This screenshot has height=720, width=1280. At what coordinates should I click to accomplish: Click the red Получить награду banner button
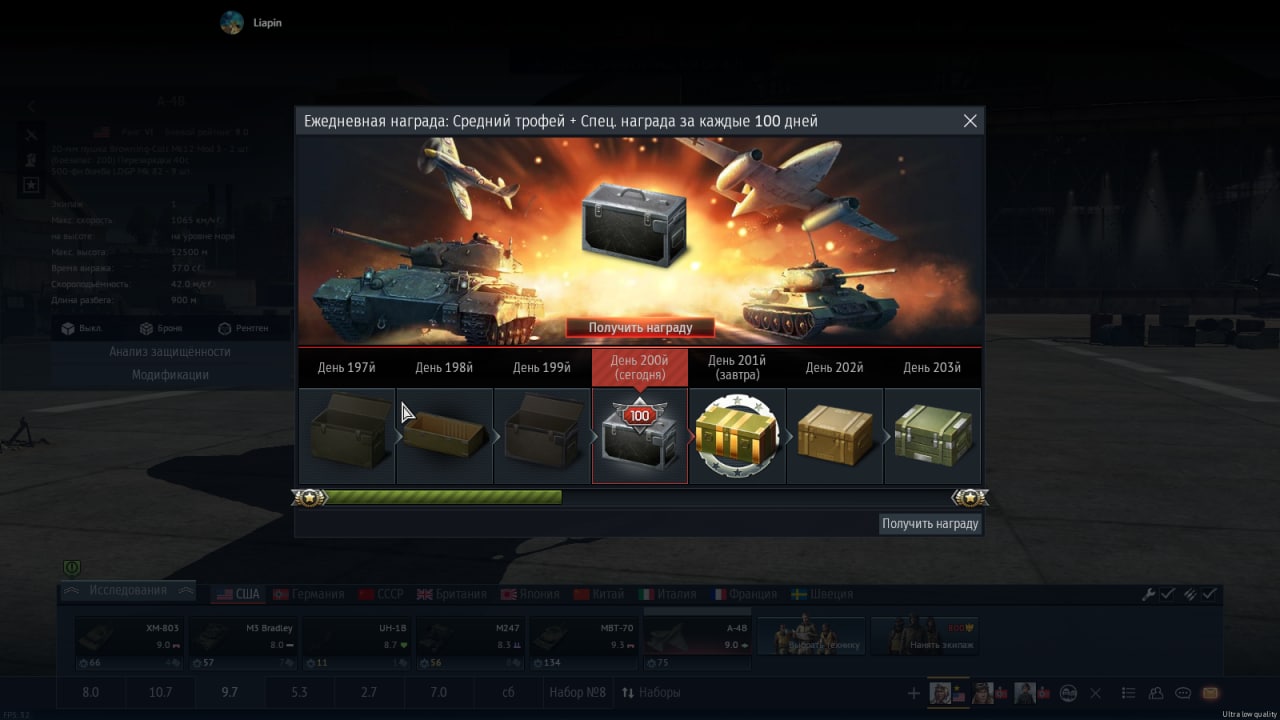[640, 327]
